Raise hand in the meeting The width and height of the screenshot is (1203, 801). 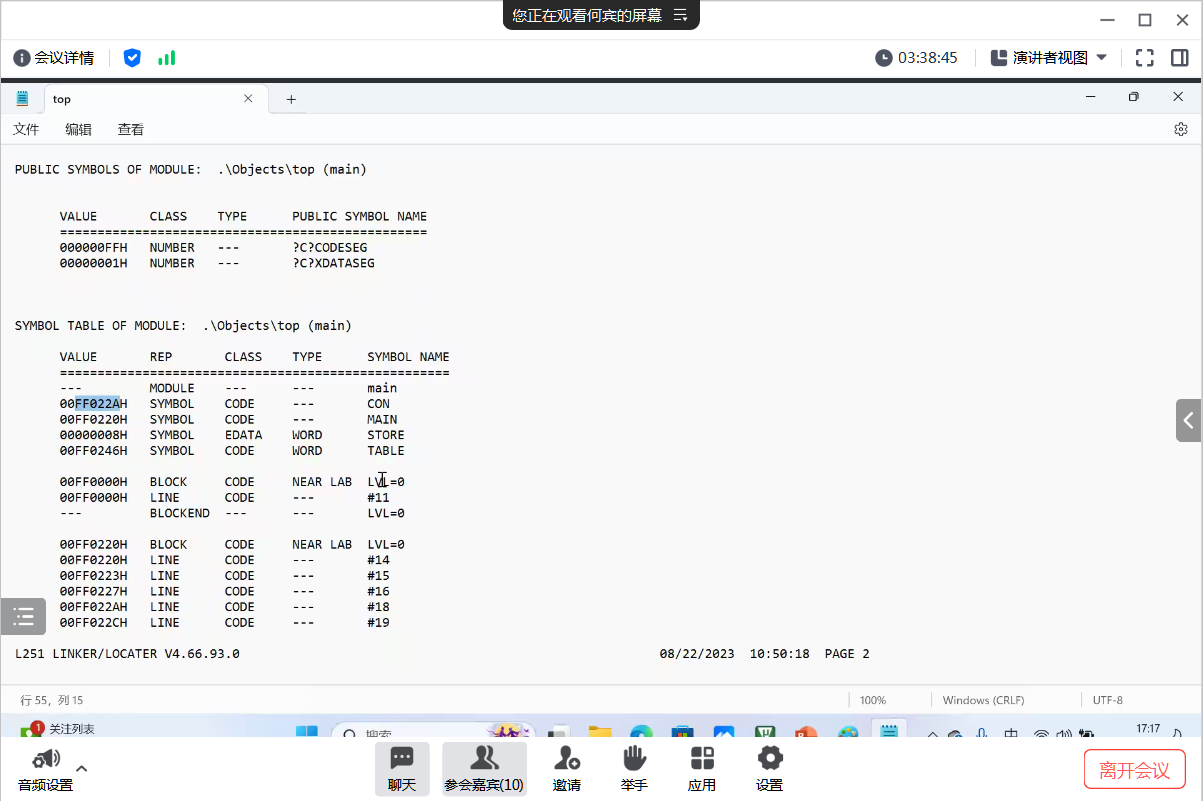pos(634,768)
